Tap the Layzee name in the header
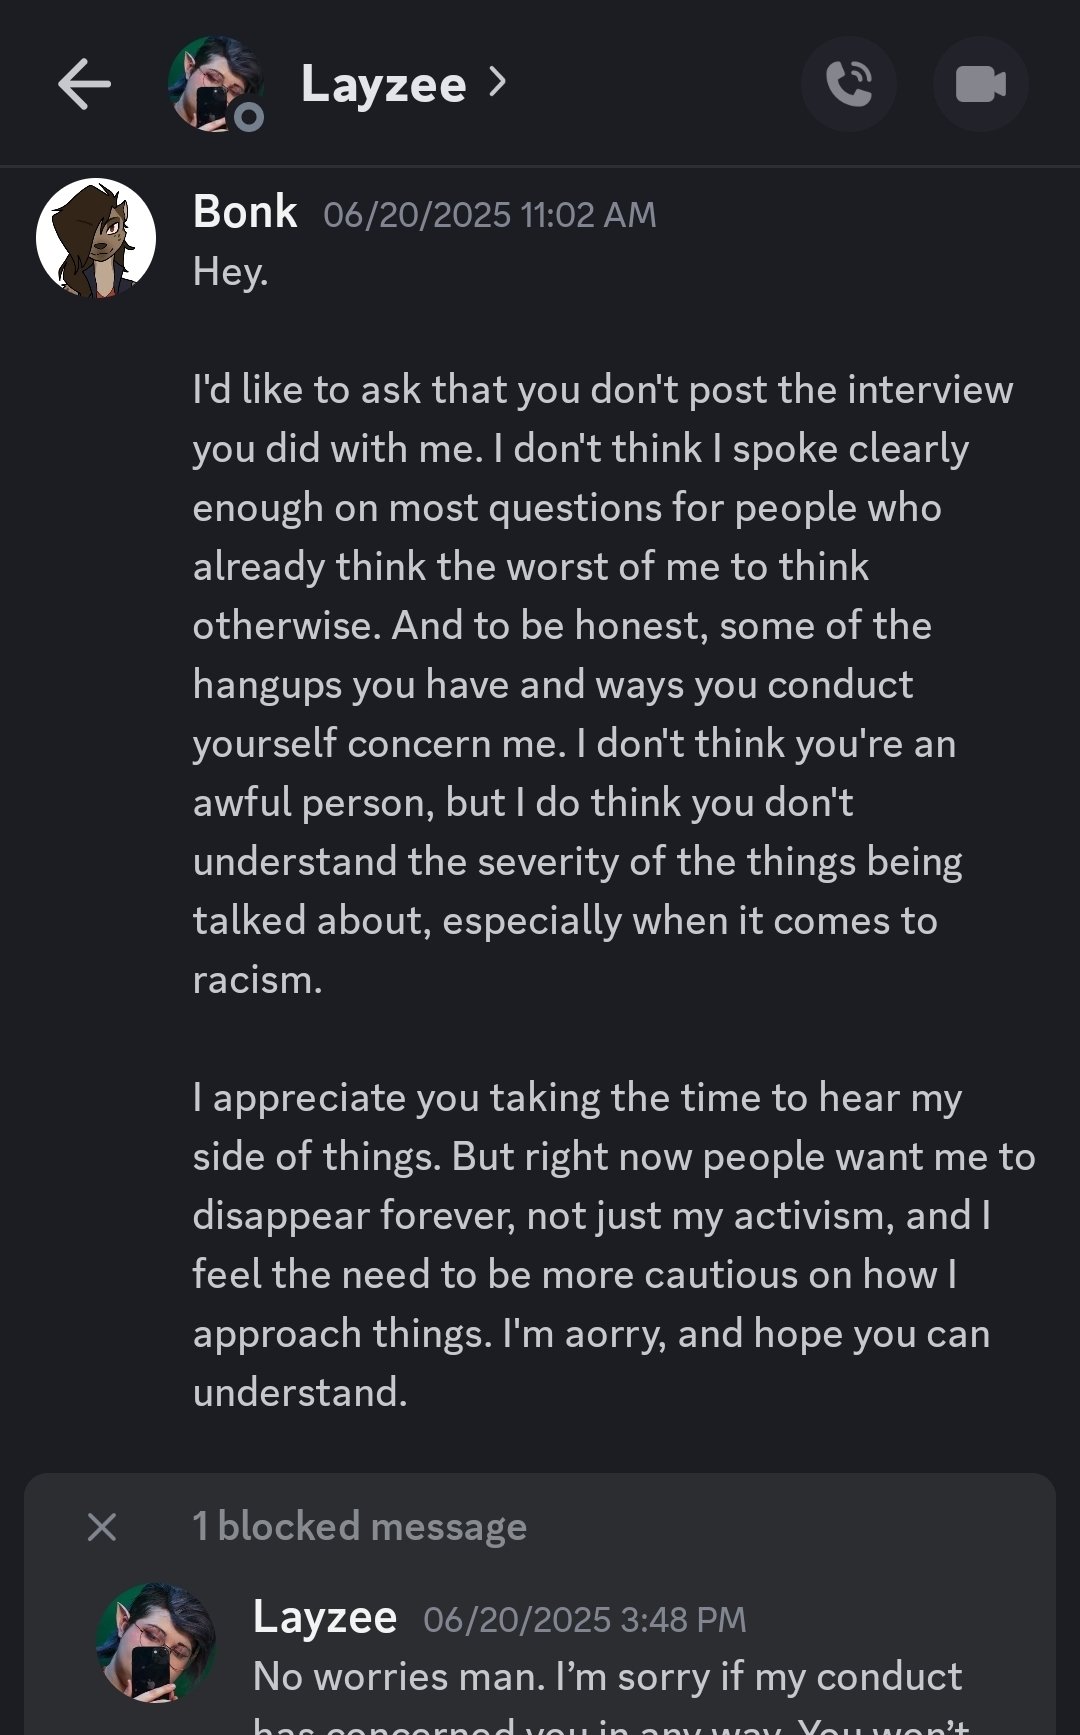This screenshot has width=1080, height=1735. 384,84
